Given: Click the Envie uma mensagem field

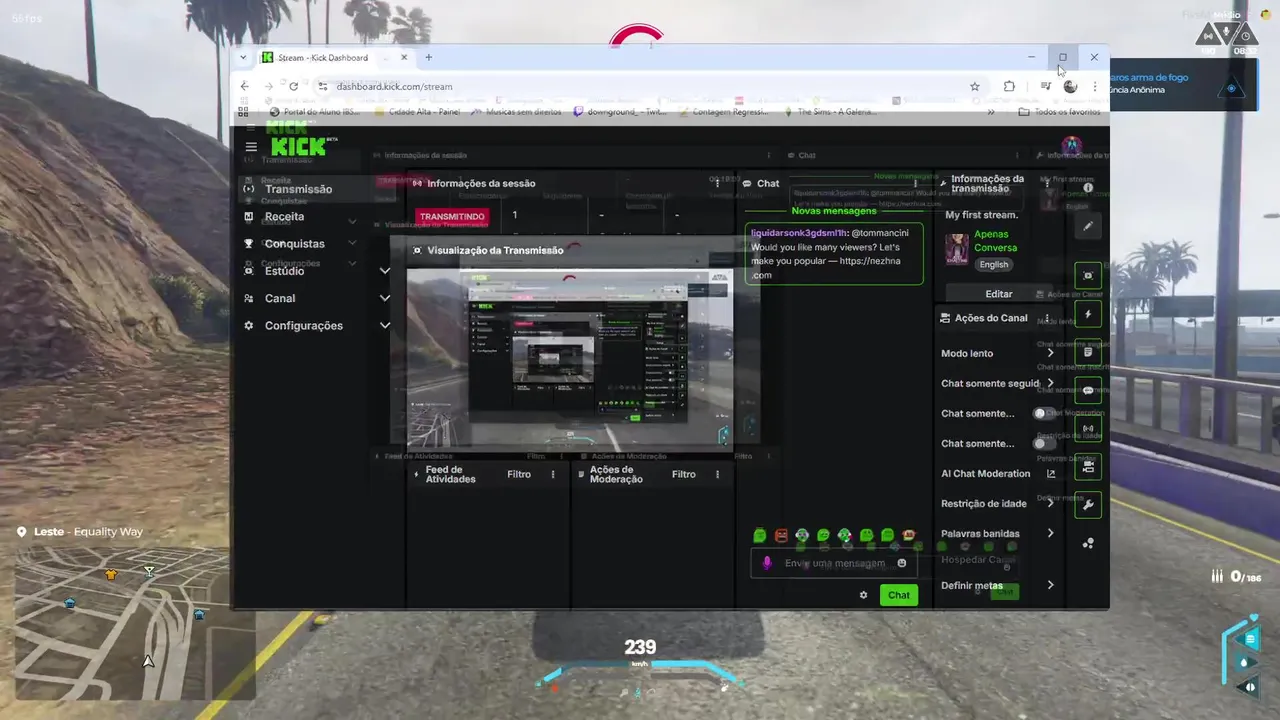Looking at the screenshot, I should 834,563.
